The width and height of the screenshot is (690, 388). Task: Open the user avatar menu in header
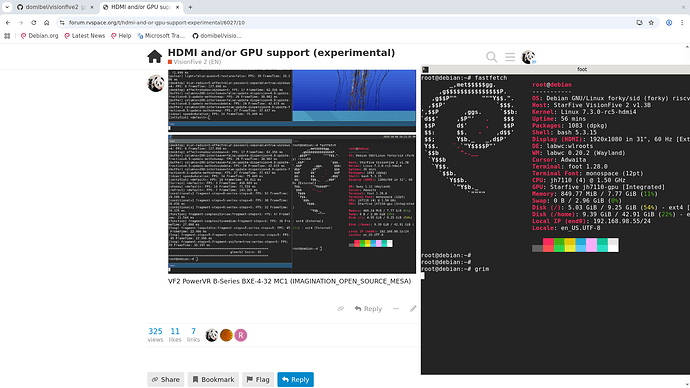click(x=528, y=57)
